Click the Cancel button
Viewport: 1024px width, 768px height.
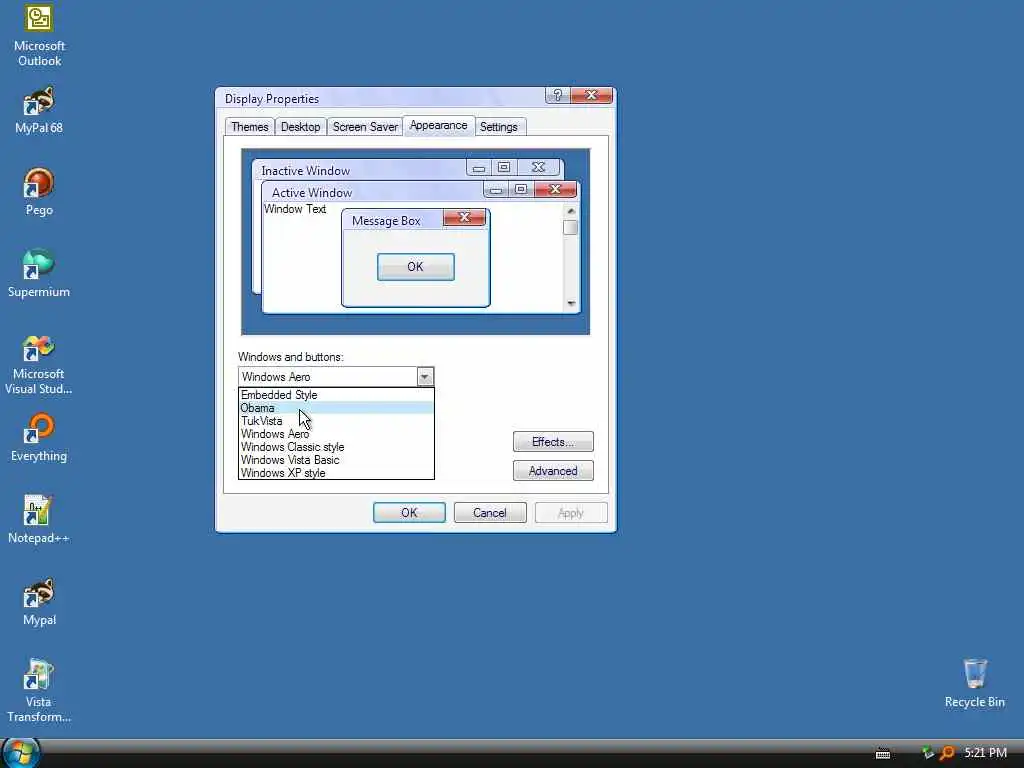pyautogui.click(x=490, y=513)
